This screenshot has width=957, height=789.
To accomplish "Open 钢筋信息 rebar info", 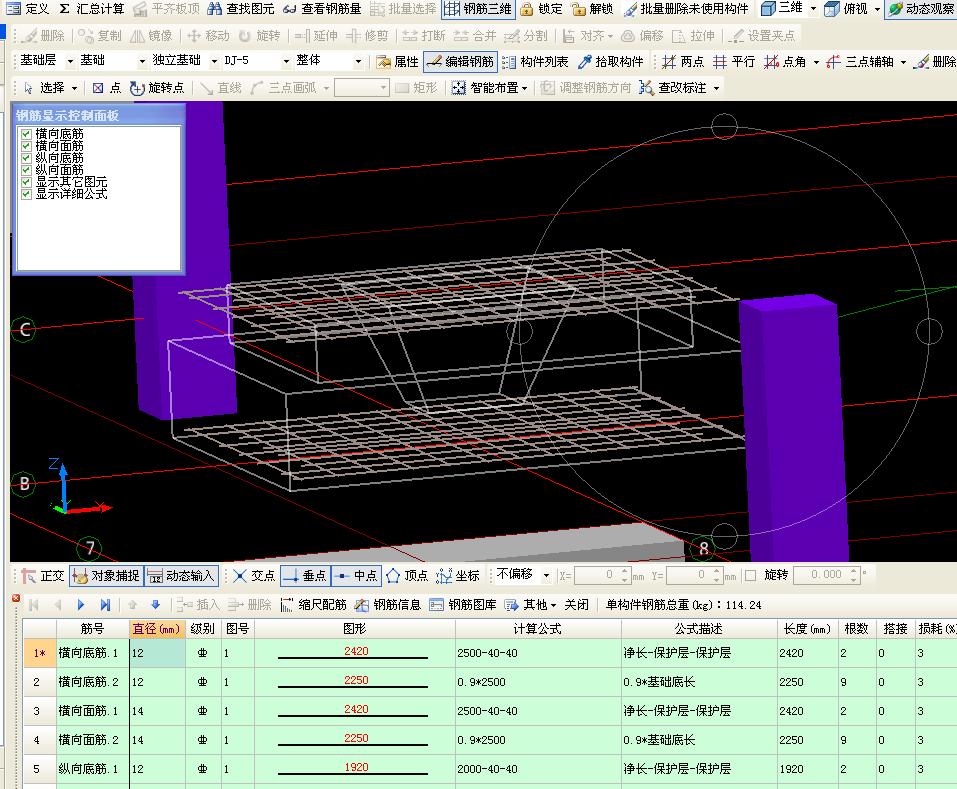I will tap(388, 605).
